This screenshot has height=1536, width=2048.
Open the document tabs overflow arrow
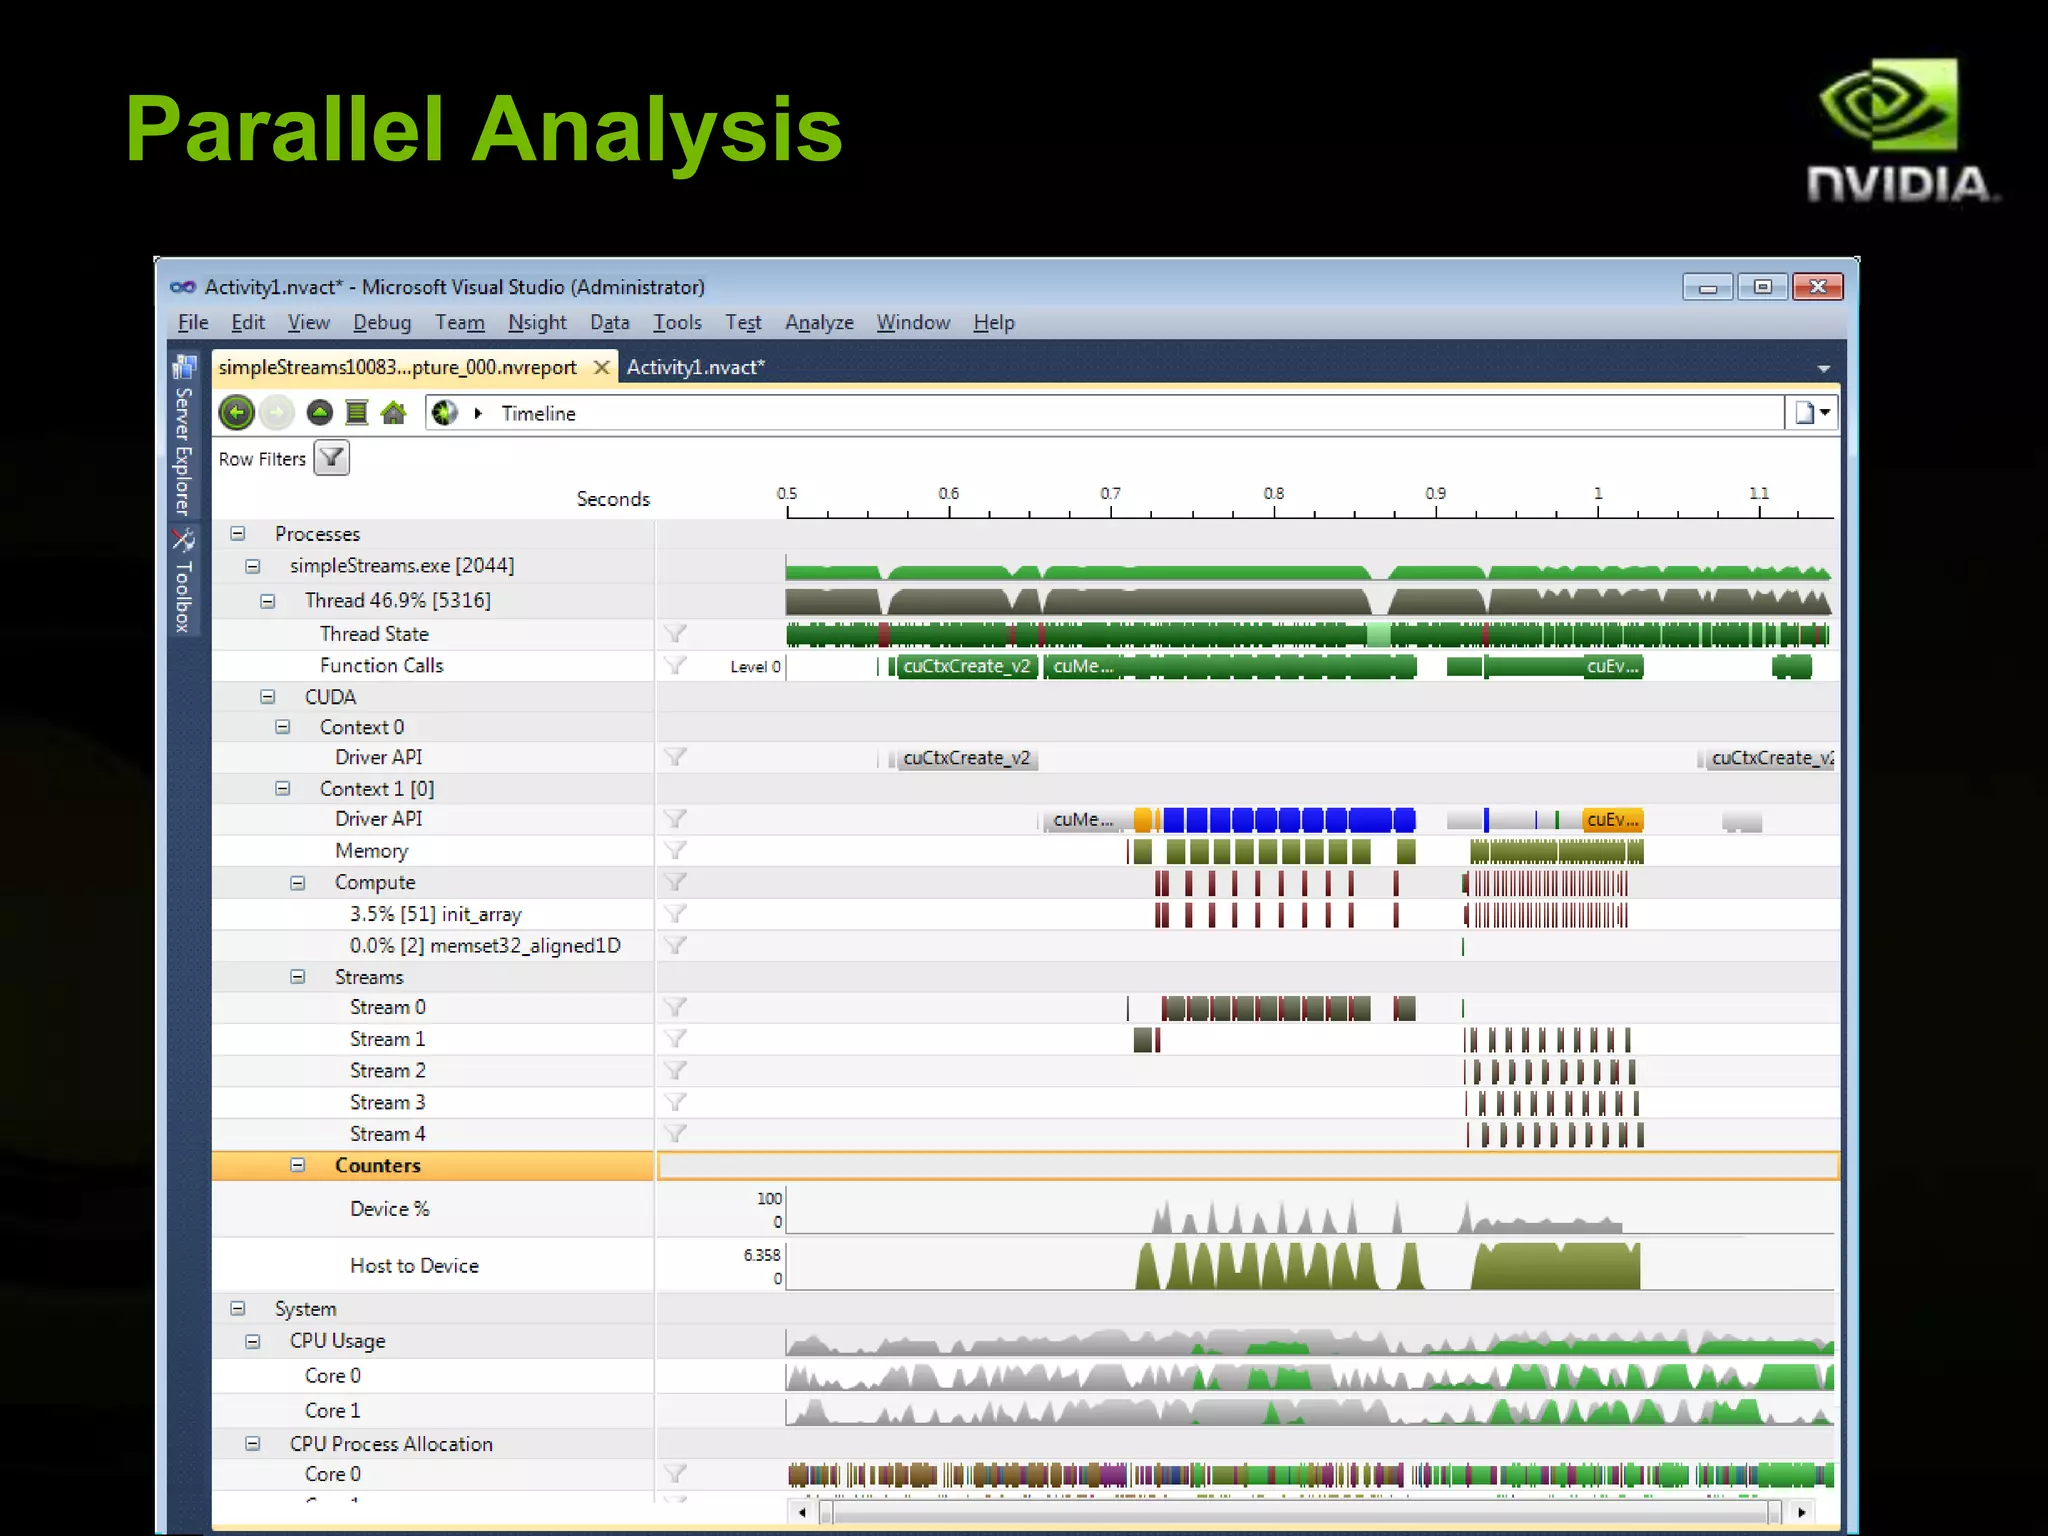pyautogui.click(x=1824, y=368)
